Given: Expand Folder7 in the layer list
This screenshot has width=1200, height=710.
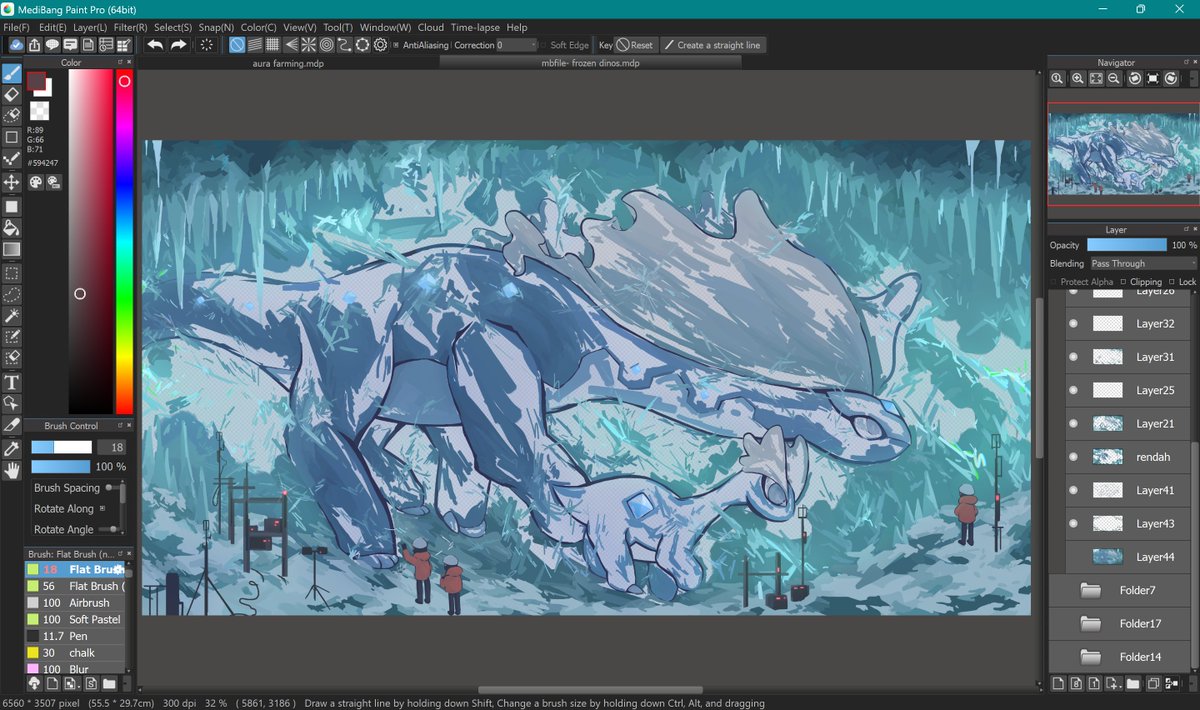Looking at the screenshot, I should click(1091, 591).
